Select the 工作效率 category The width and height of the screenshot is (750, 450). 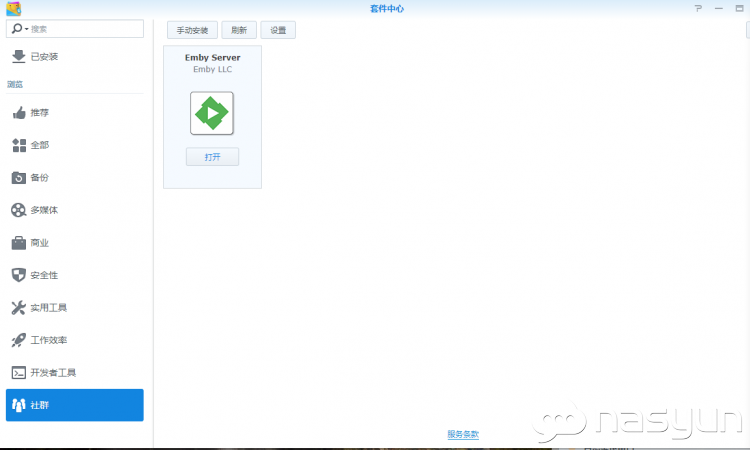click(75, 340)
